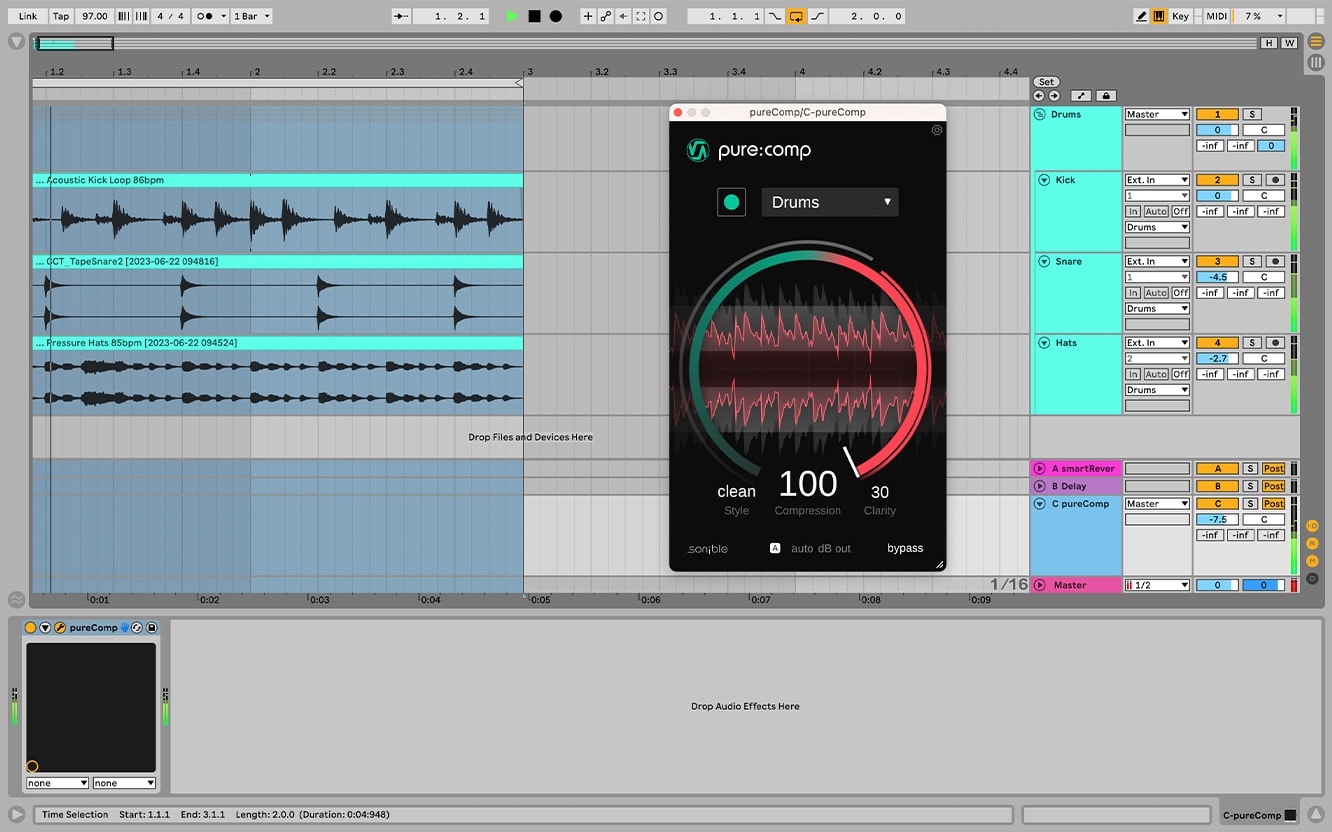The width and height of the screenshot is (1332, 832).
Task: Click the Link button
Action: point(28,16)
